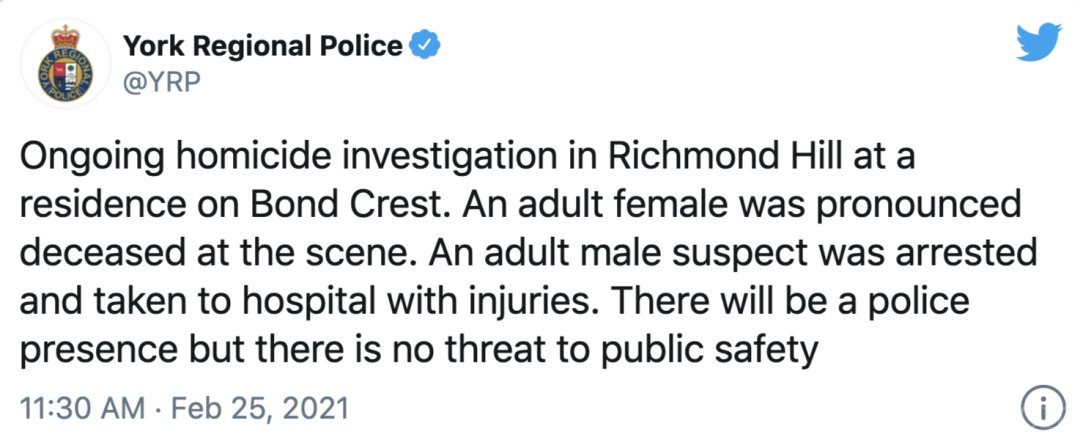Click the word "pronounced" in the tweet

(932, 204)
